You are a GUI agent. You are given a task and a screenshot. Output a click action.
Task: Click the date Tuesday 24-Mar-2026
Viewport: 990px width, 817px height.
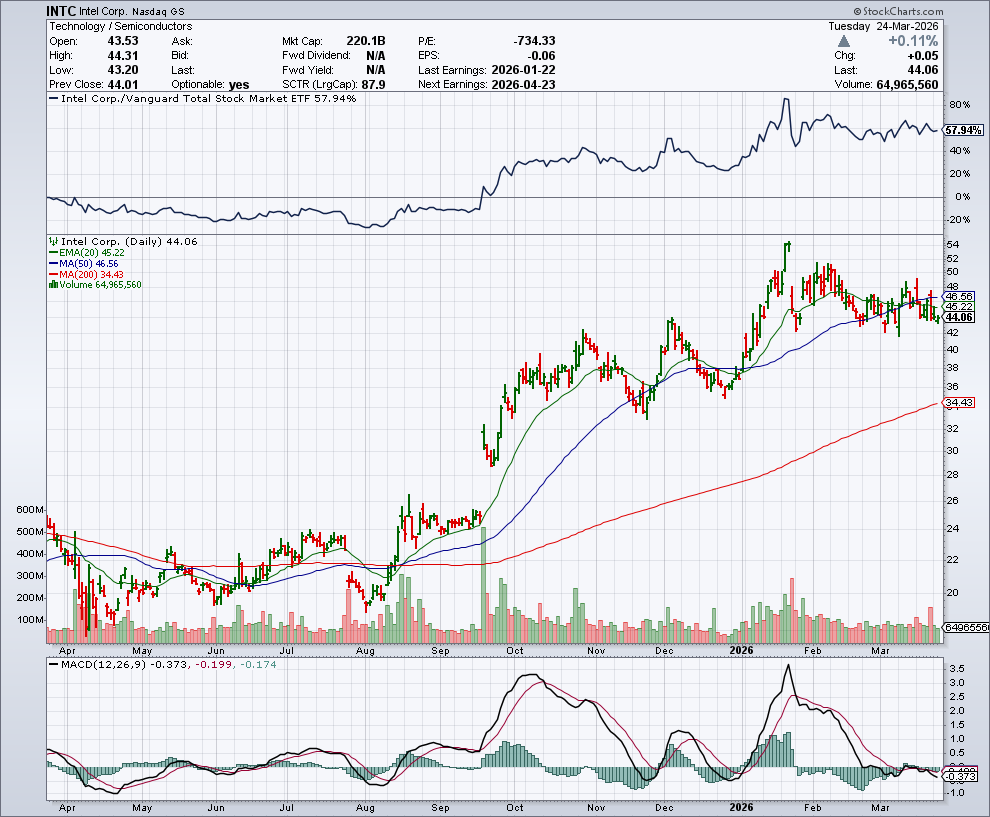tap(883, 27)
